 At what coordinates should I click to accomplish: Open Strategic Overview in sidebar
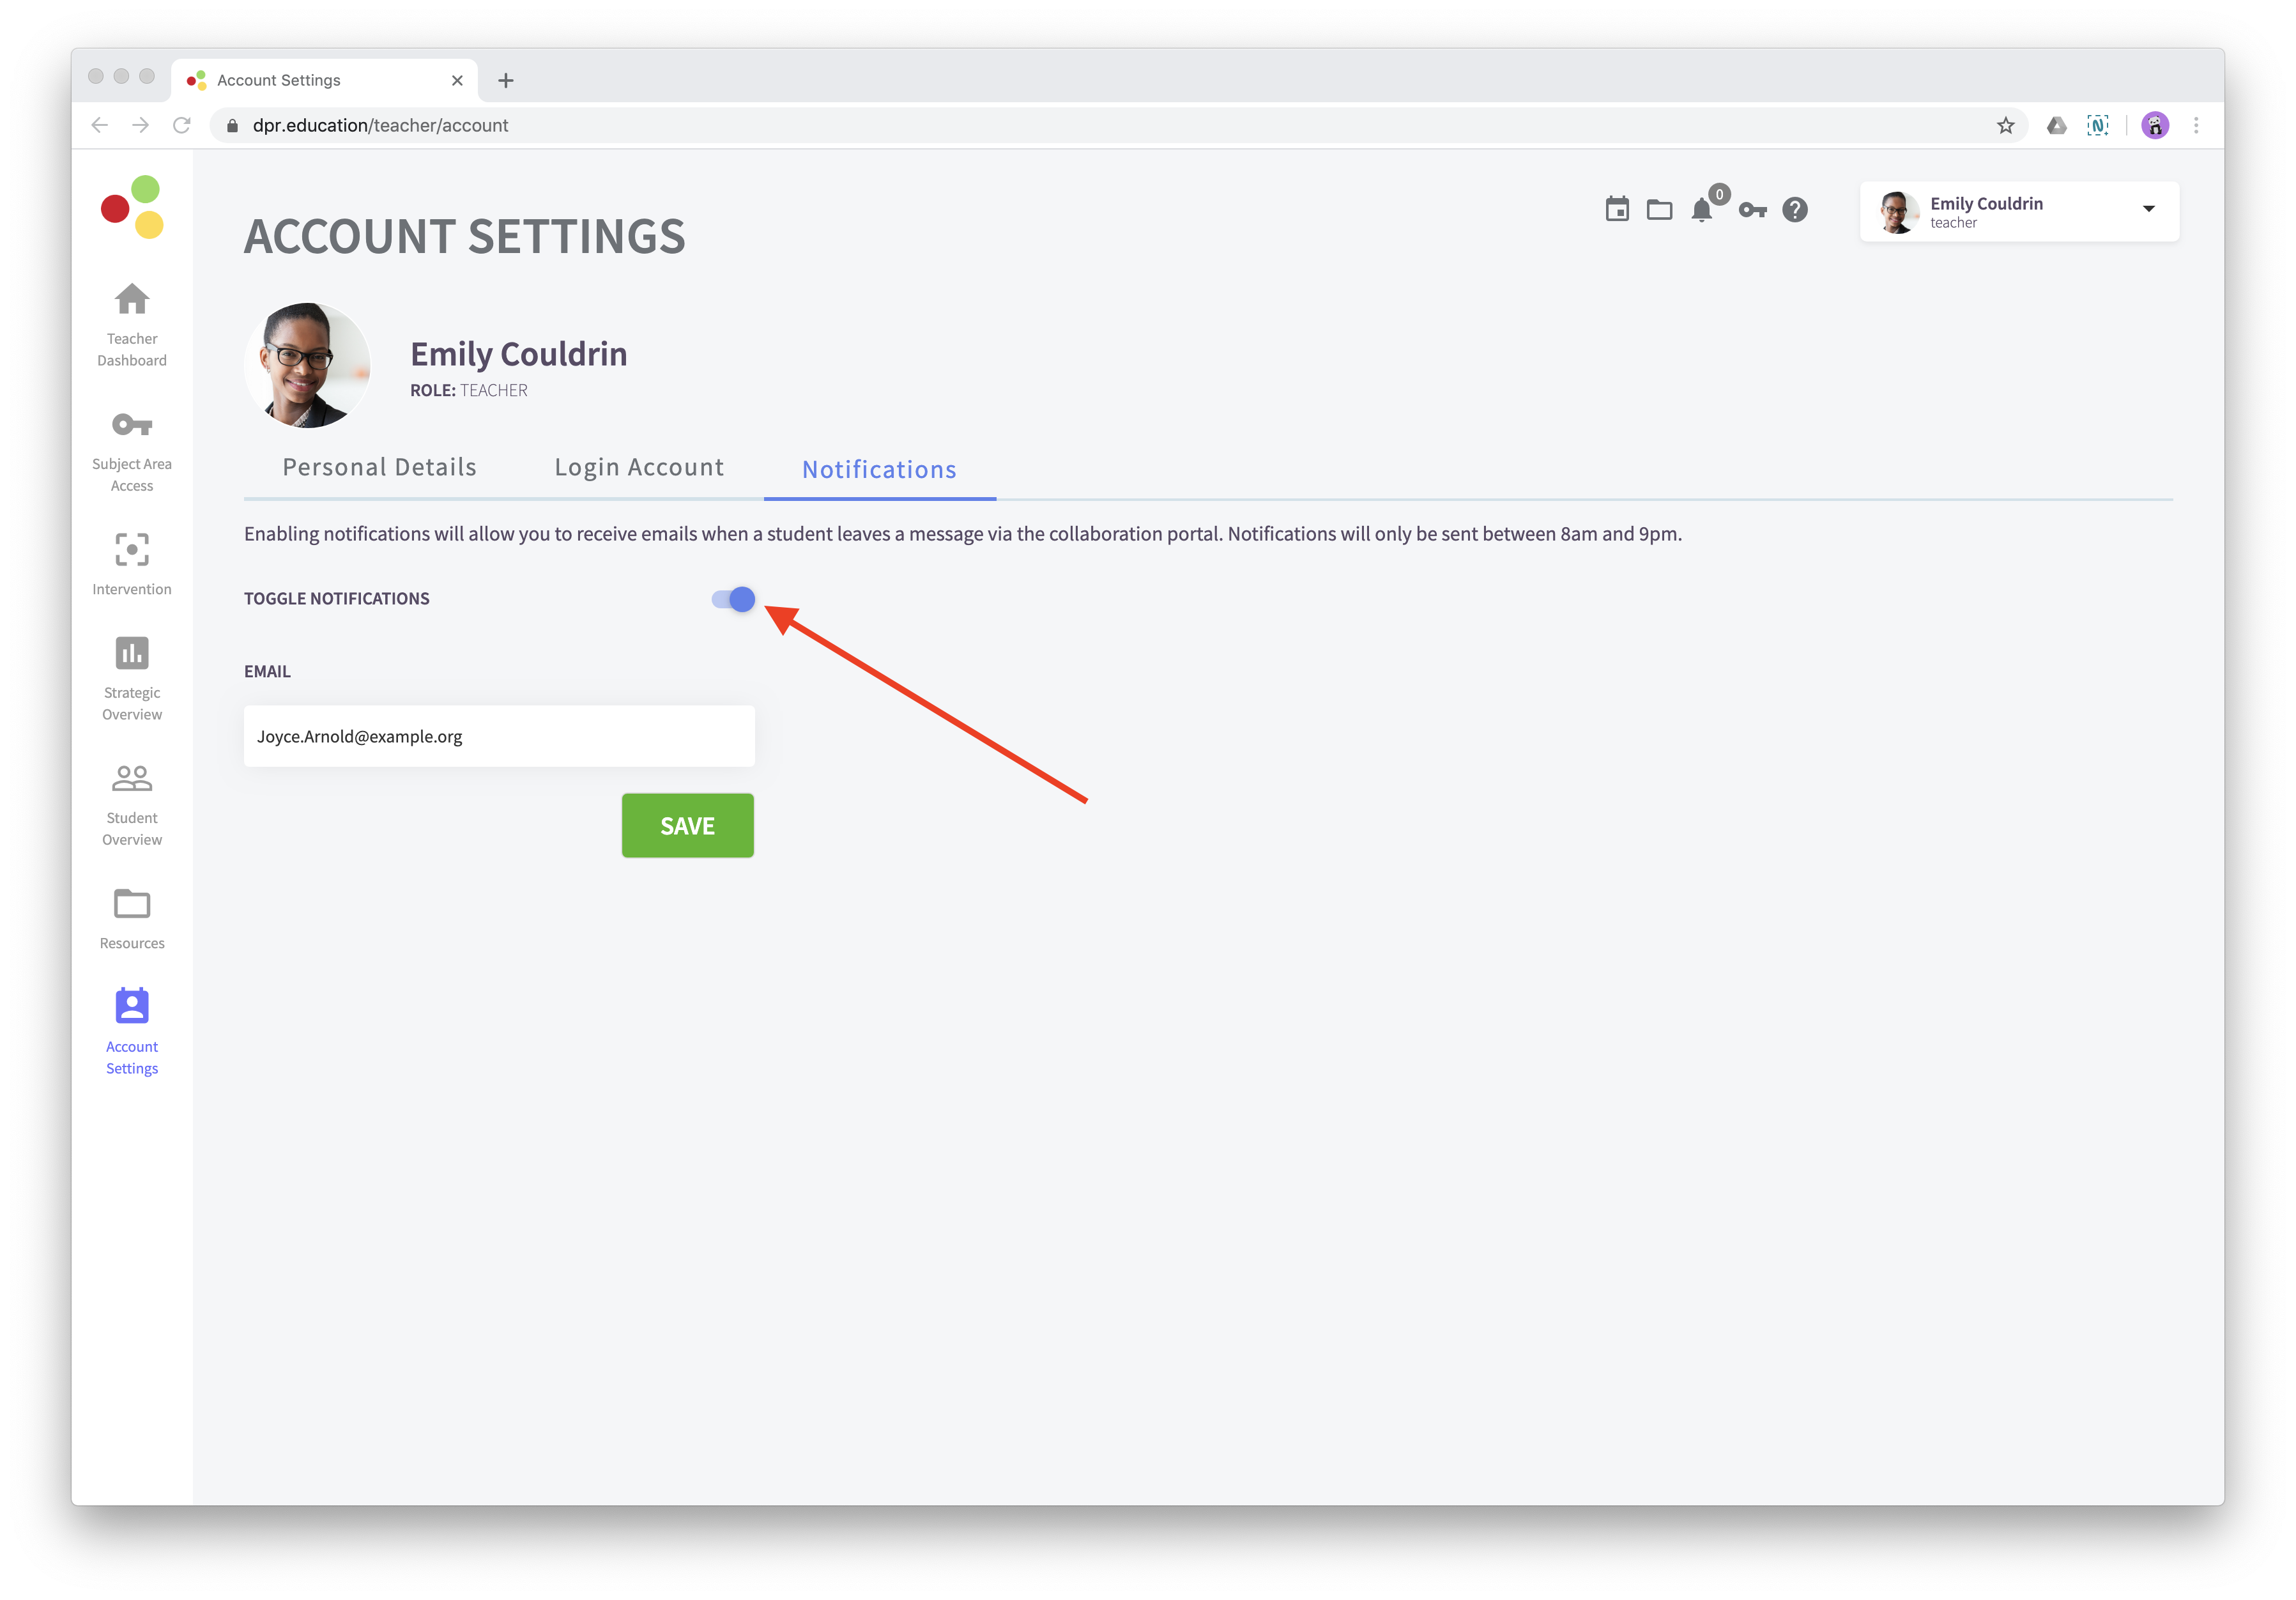point(132,678)
